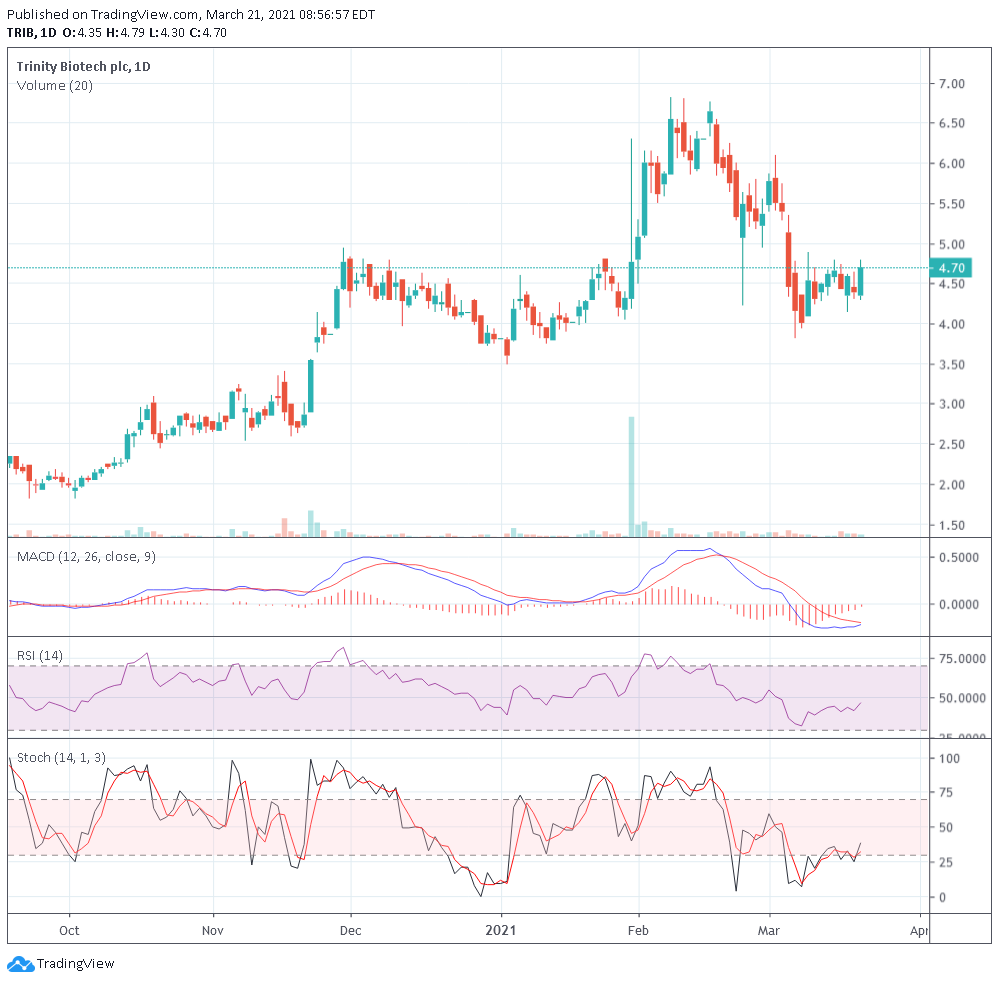Click the RSI 75.0000 axis value
Viewport: 999px width, 984px height.
962,658
